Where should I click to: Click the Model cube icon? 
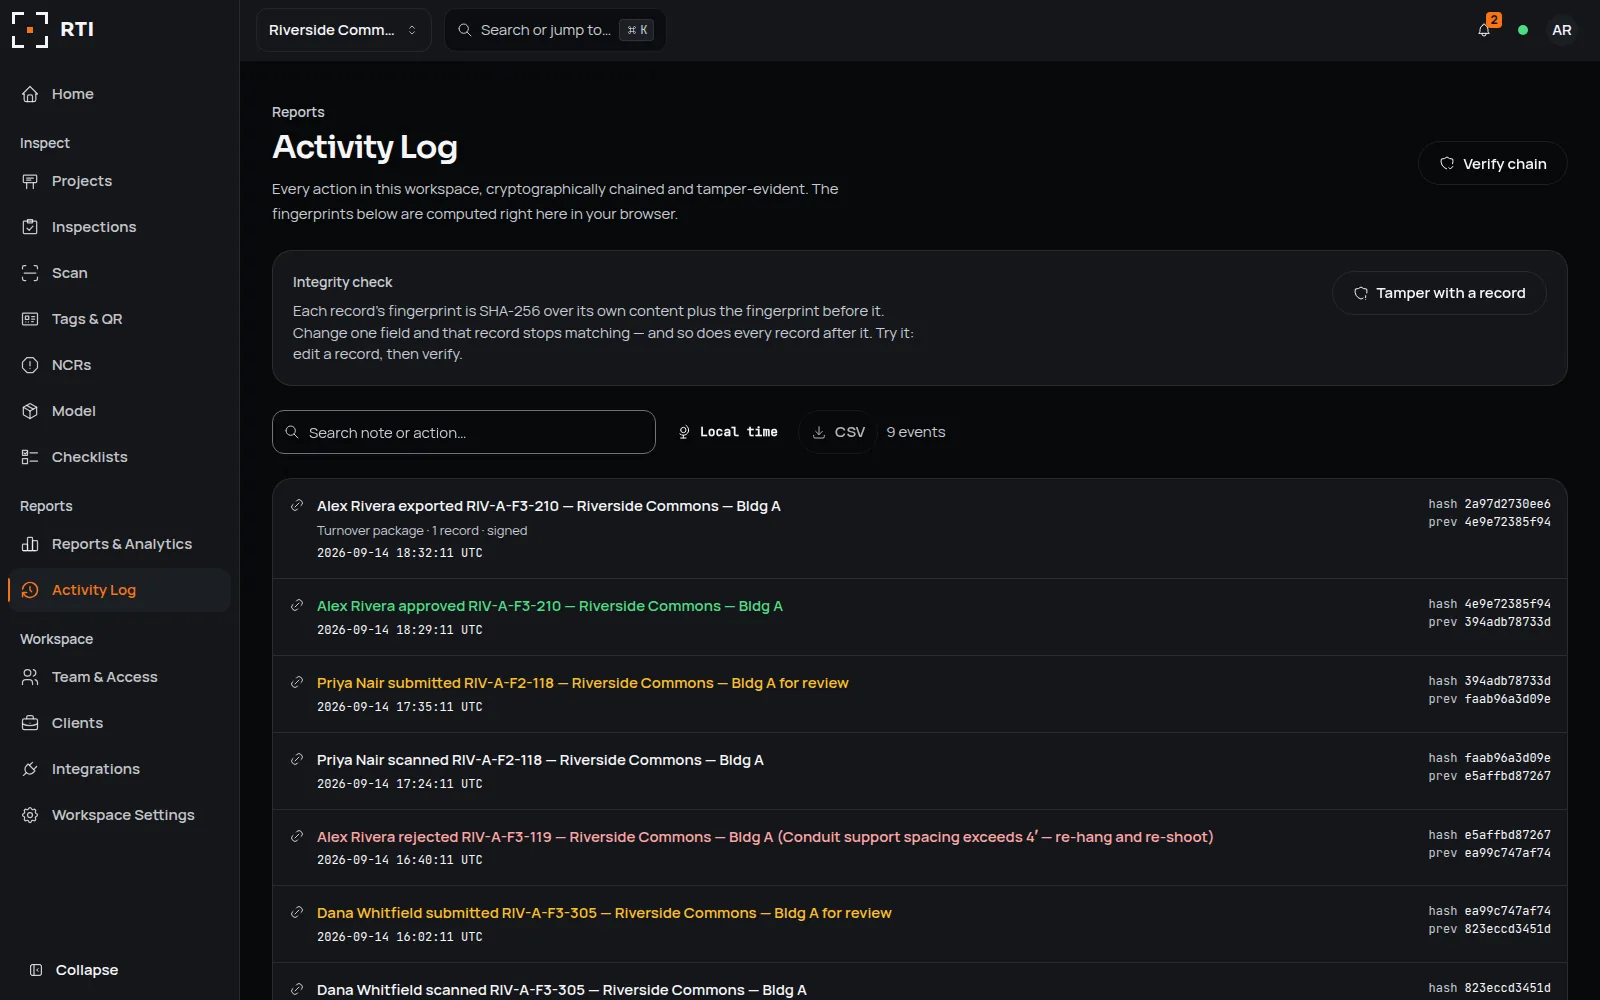(x=30, y=411)
